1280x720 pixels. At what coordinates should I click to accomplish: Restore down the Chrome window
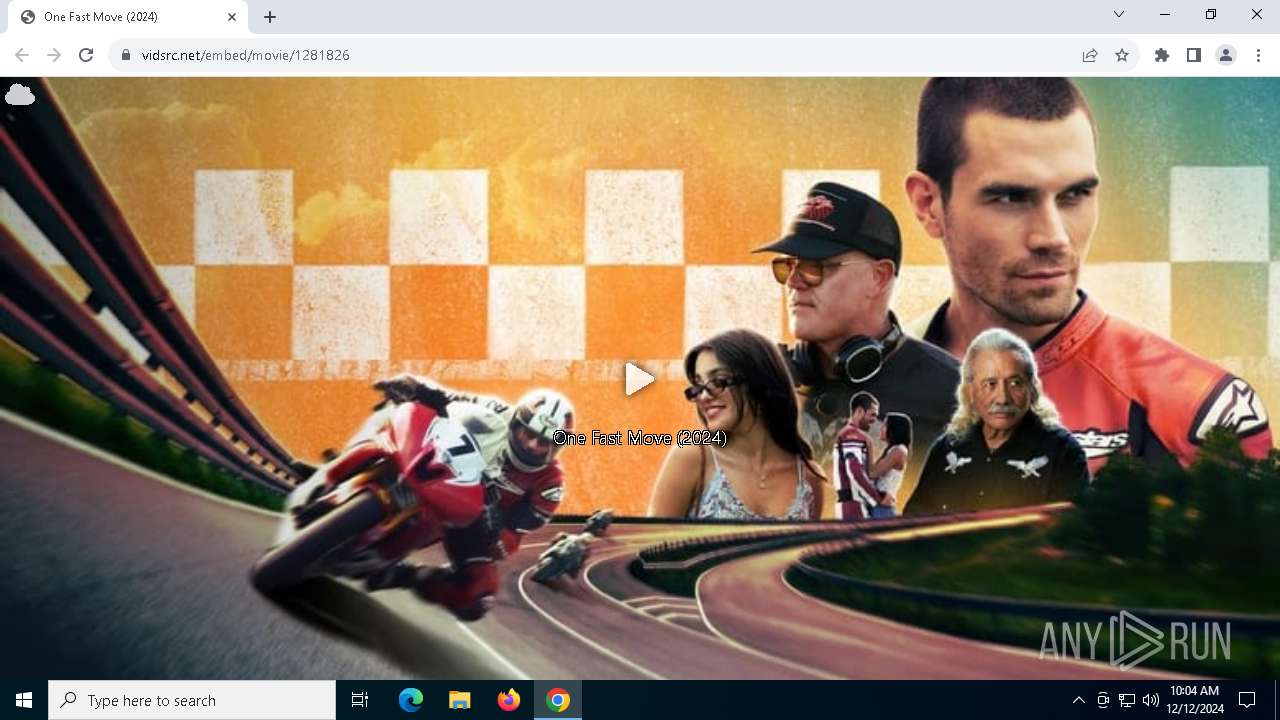pyautogui.click(x=1211, y=14)
